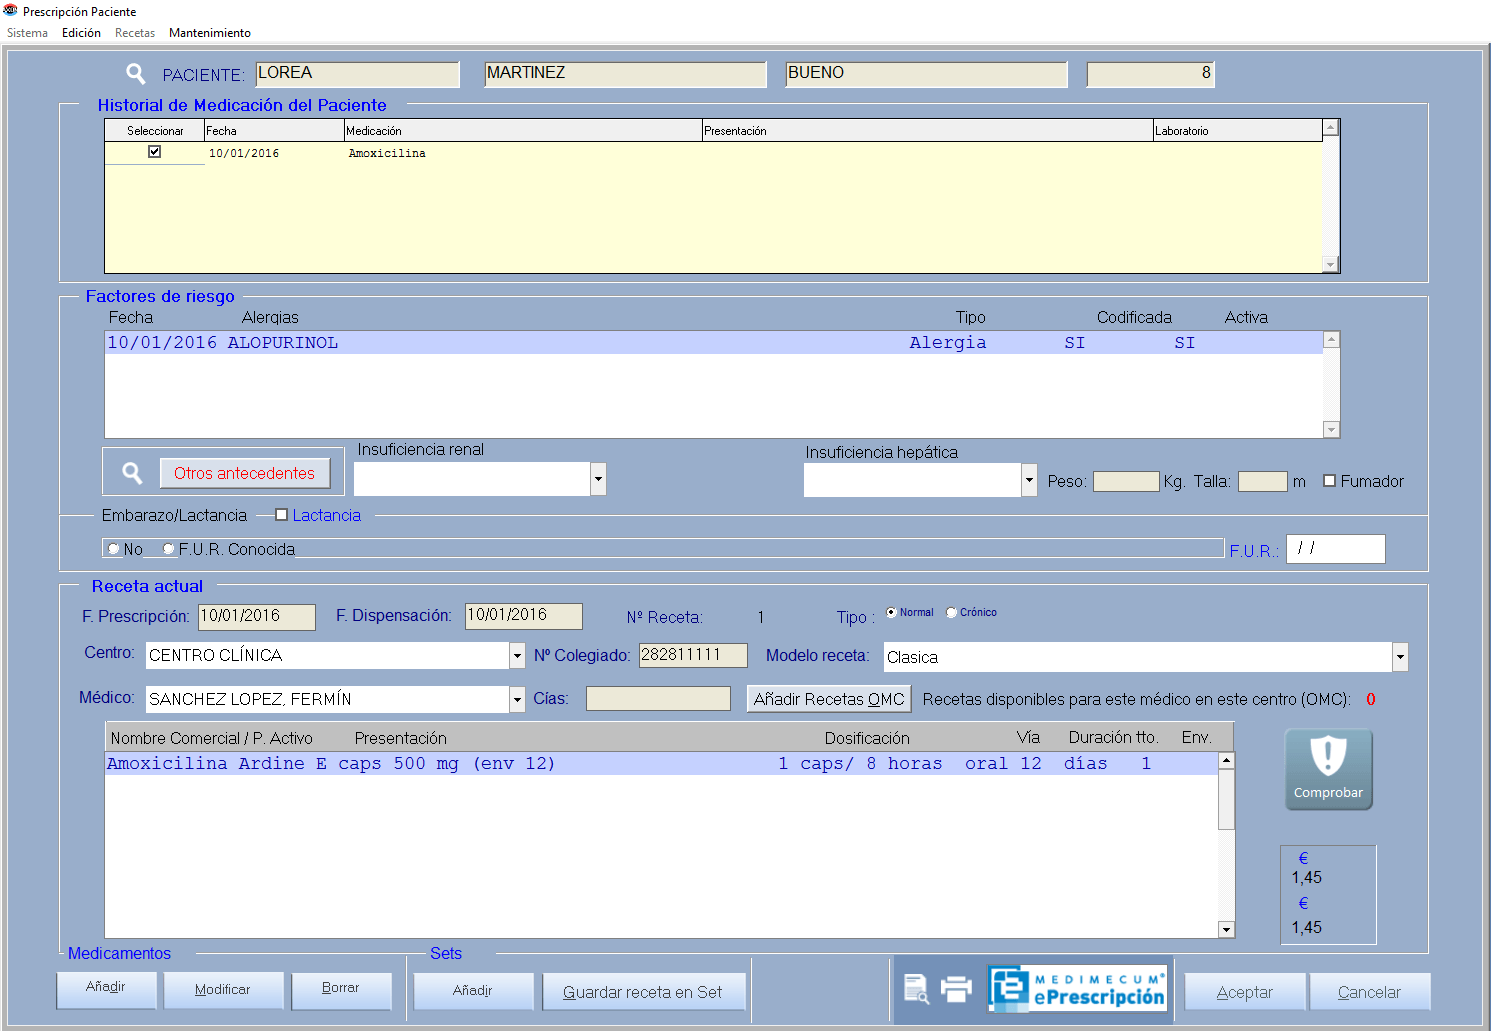
Task: Open the prescription preview document icon
Action: (x=916, y=989)
